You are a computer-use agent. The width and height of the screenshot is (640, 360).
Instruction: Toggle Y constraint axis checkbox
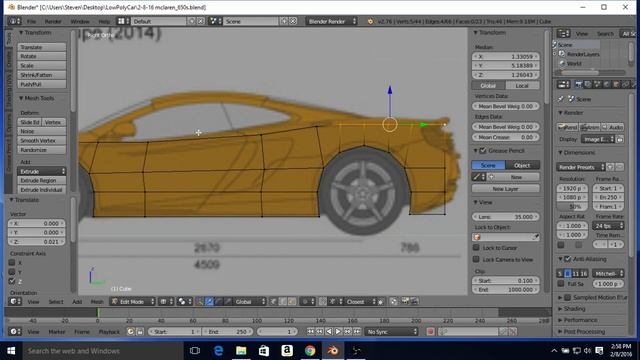[12, 271]
